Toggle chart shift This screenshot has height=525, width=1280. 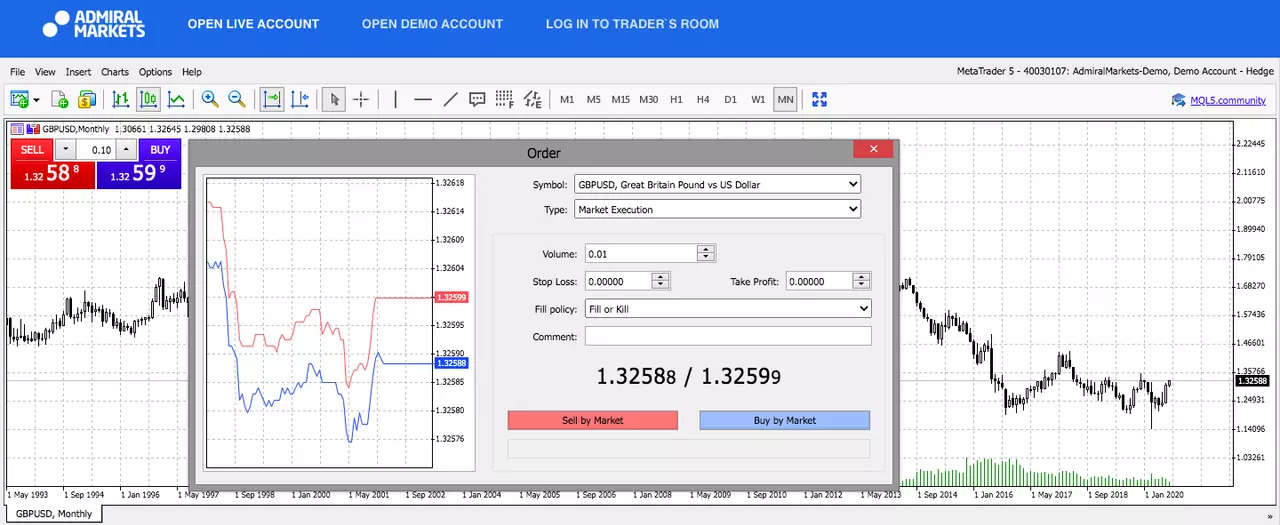coord(299,99)
